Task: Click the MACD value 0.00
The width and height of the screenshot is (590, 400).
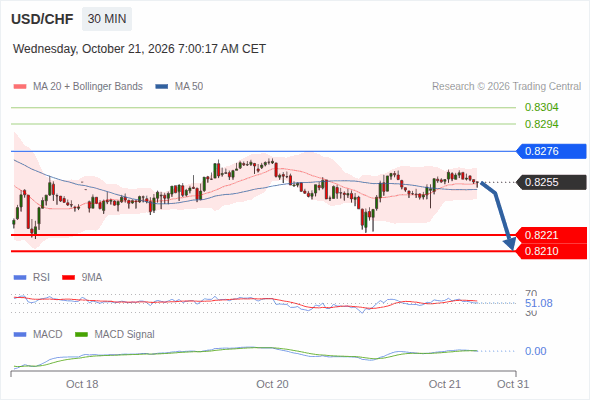Action: coord(535,351)
